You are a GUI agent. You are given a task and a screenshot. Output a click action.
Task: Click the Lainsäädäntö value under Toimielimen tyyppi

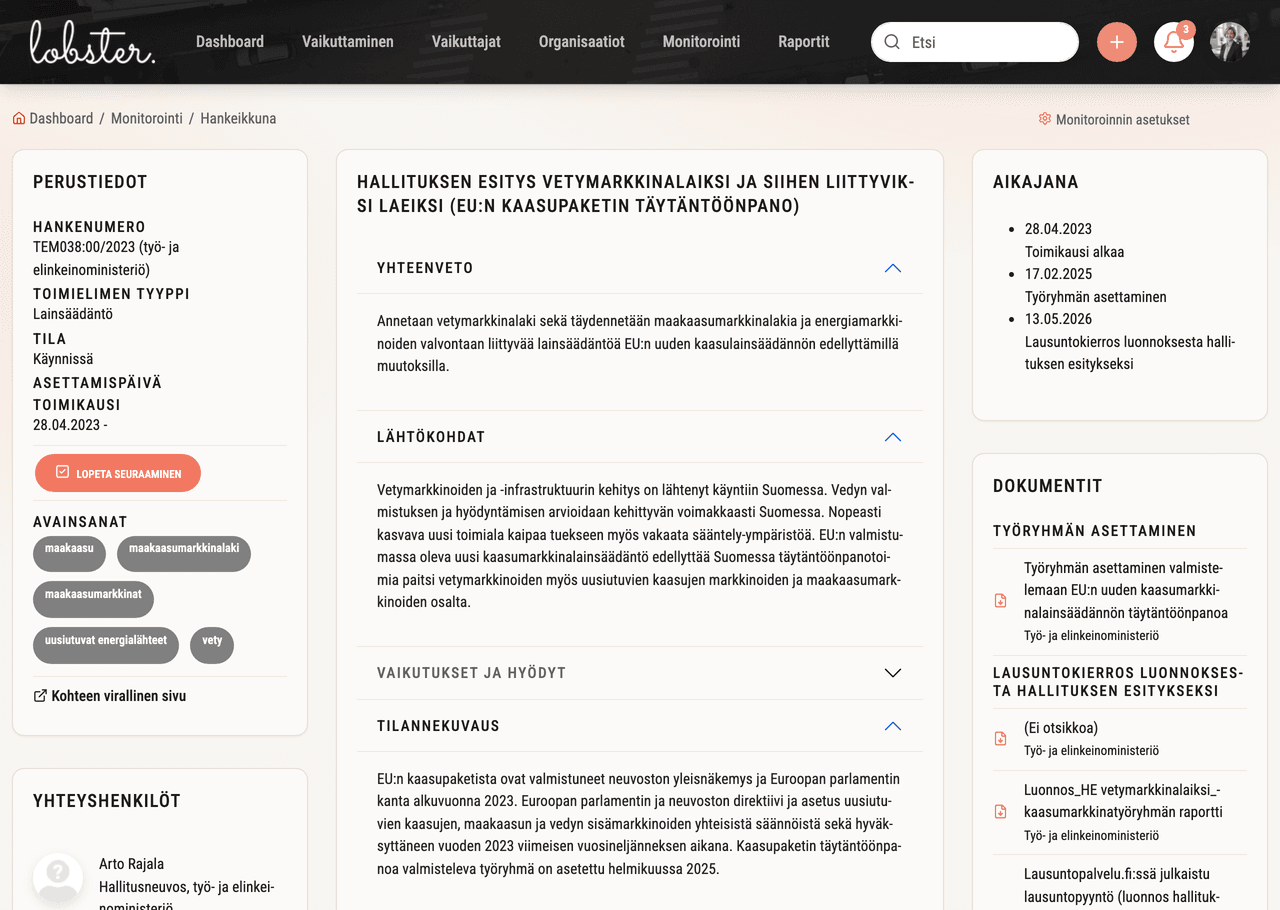73,314
